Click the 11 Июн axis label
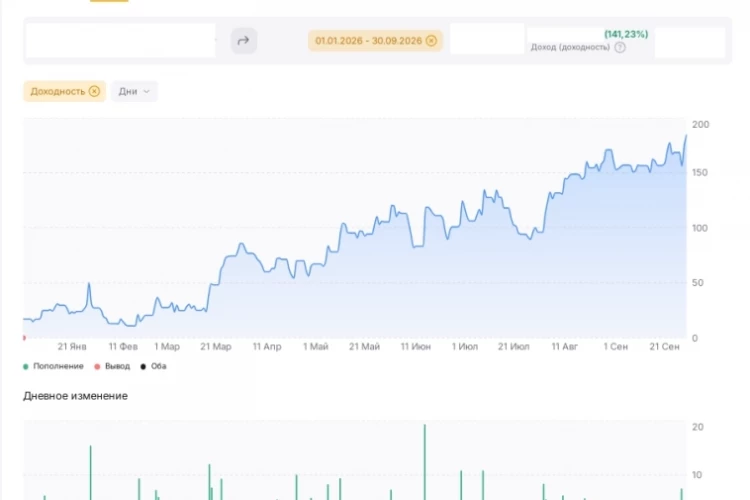The width and height of the screenshot is (750, 500). coord(416,346)
